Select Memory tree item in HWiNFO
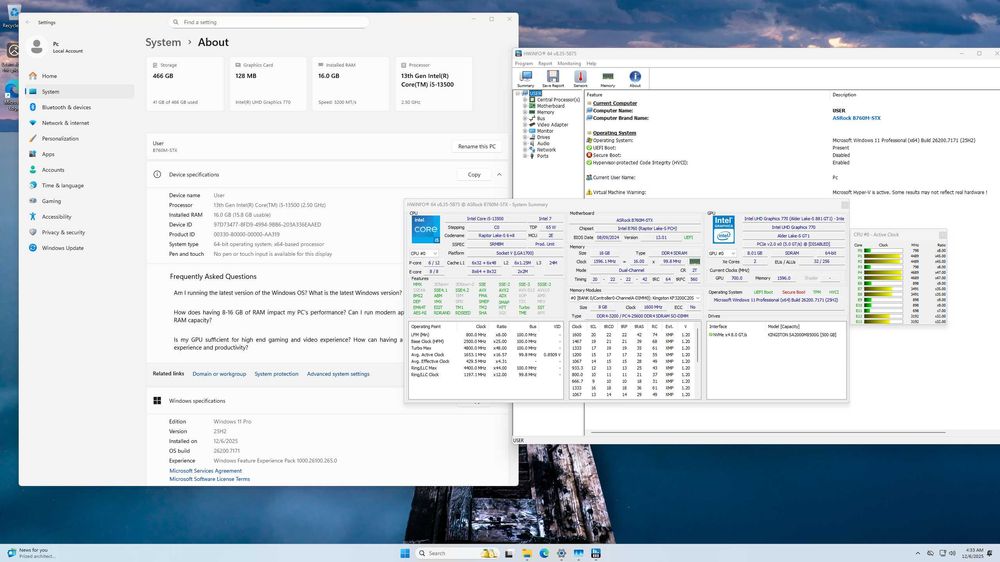This screenshot has width=1000, height=562. [545, 112]
